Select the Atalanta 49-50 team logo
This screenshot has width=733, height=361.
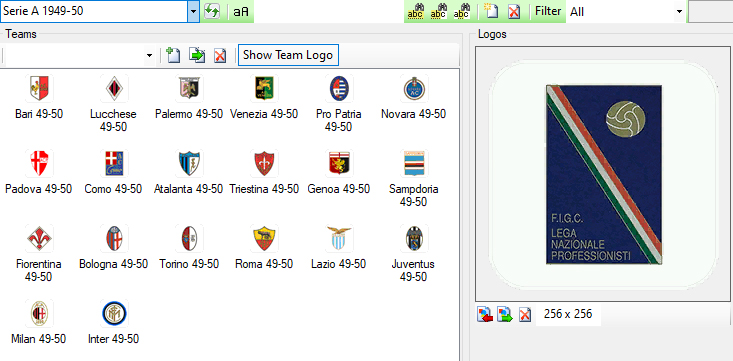(189, 163)
